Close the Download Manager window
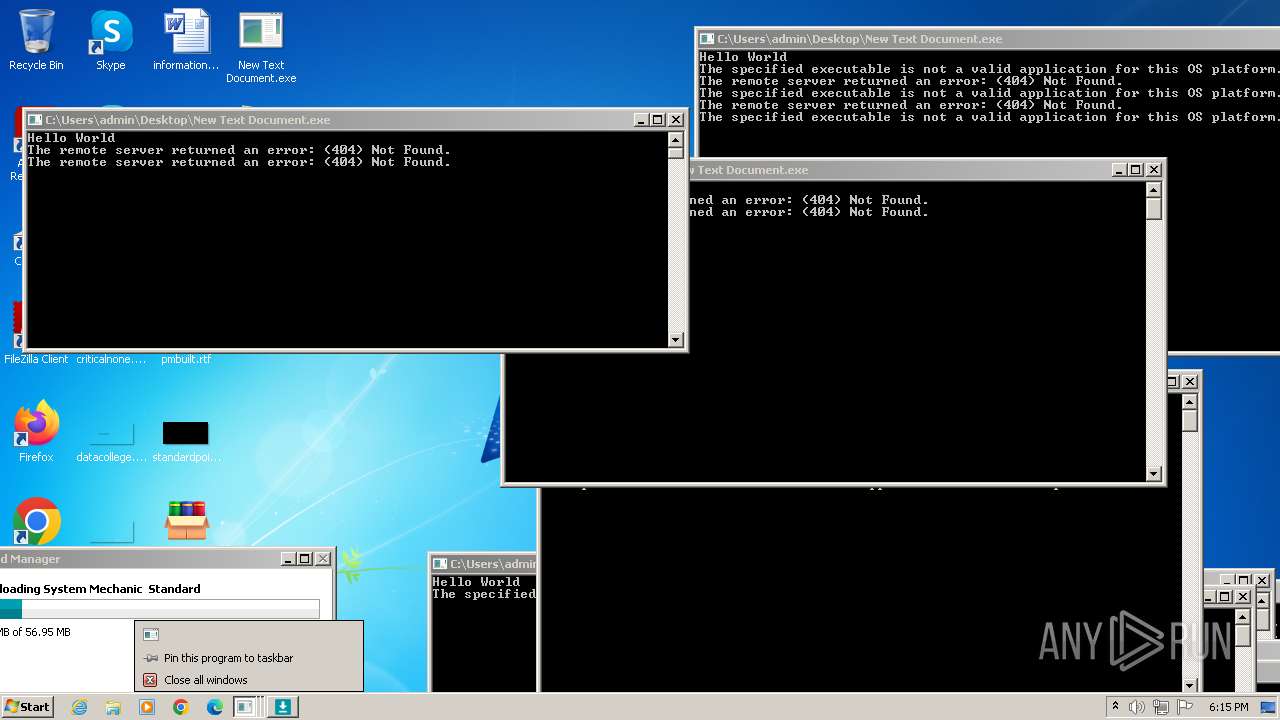 pyautogui.click(x=323, y=559)
